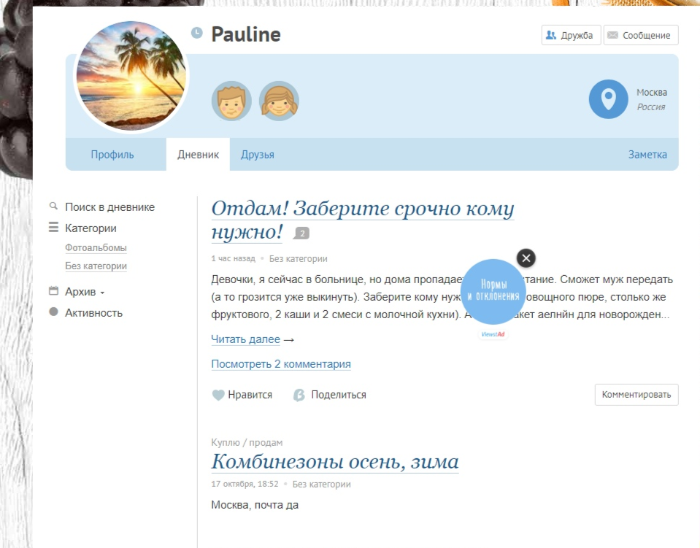Image resolution: width=700 pixels, height=548 pixels.
Task: Click the Комментировать button
Action: coord(636,395)
